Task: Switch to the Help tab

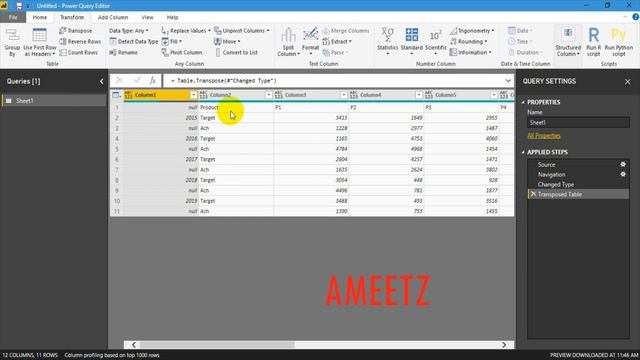Action: click(172, 17)
